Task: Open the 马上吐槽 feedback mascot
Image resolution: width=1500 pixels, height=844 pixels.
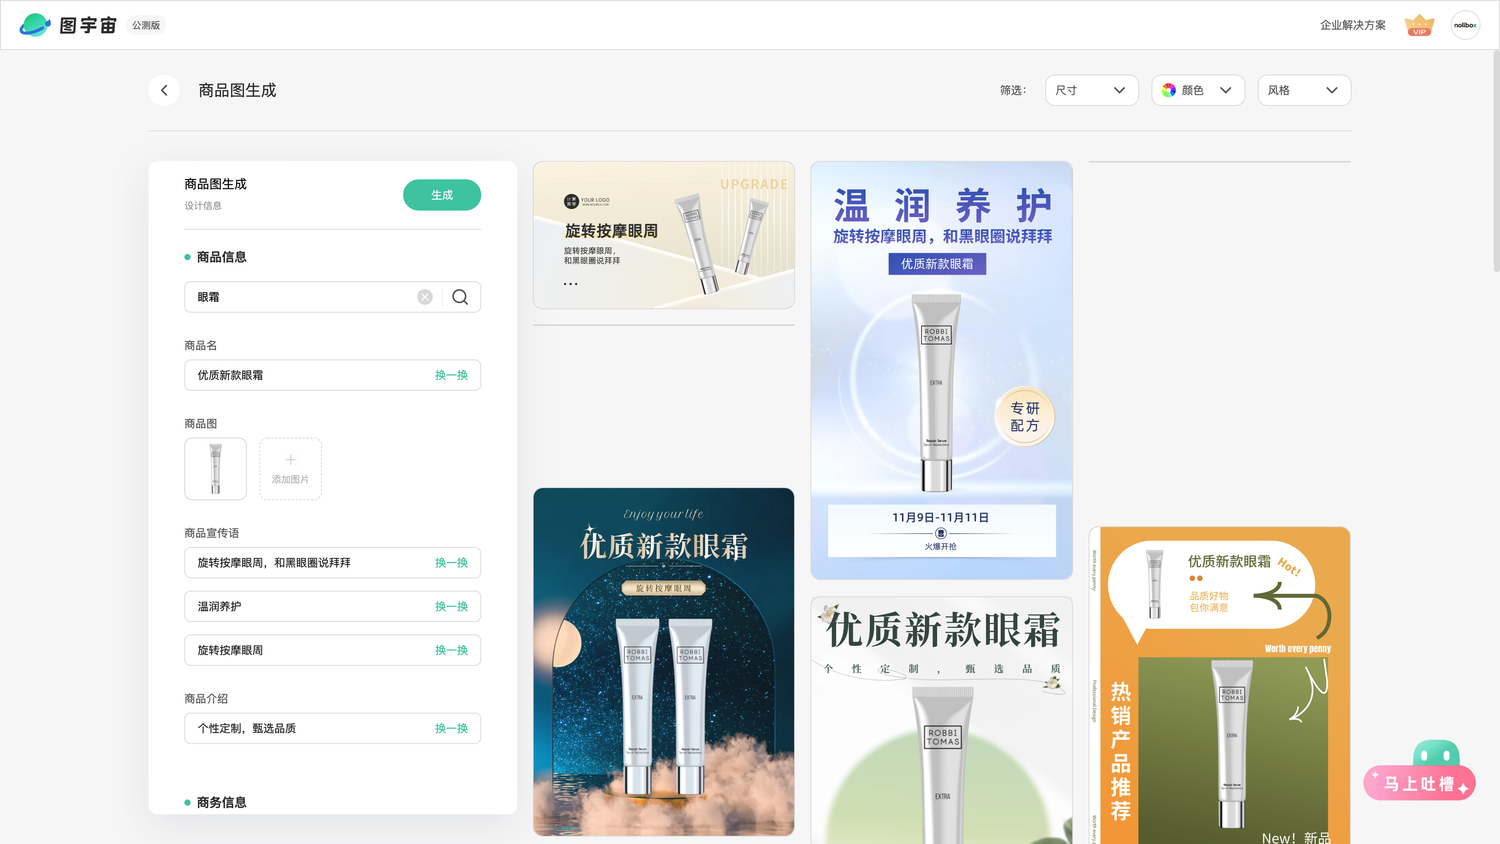Action: 1420,770
